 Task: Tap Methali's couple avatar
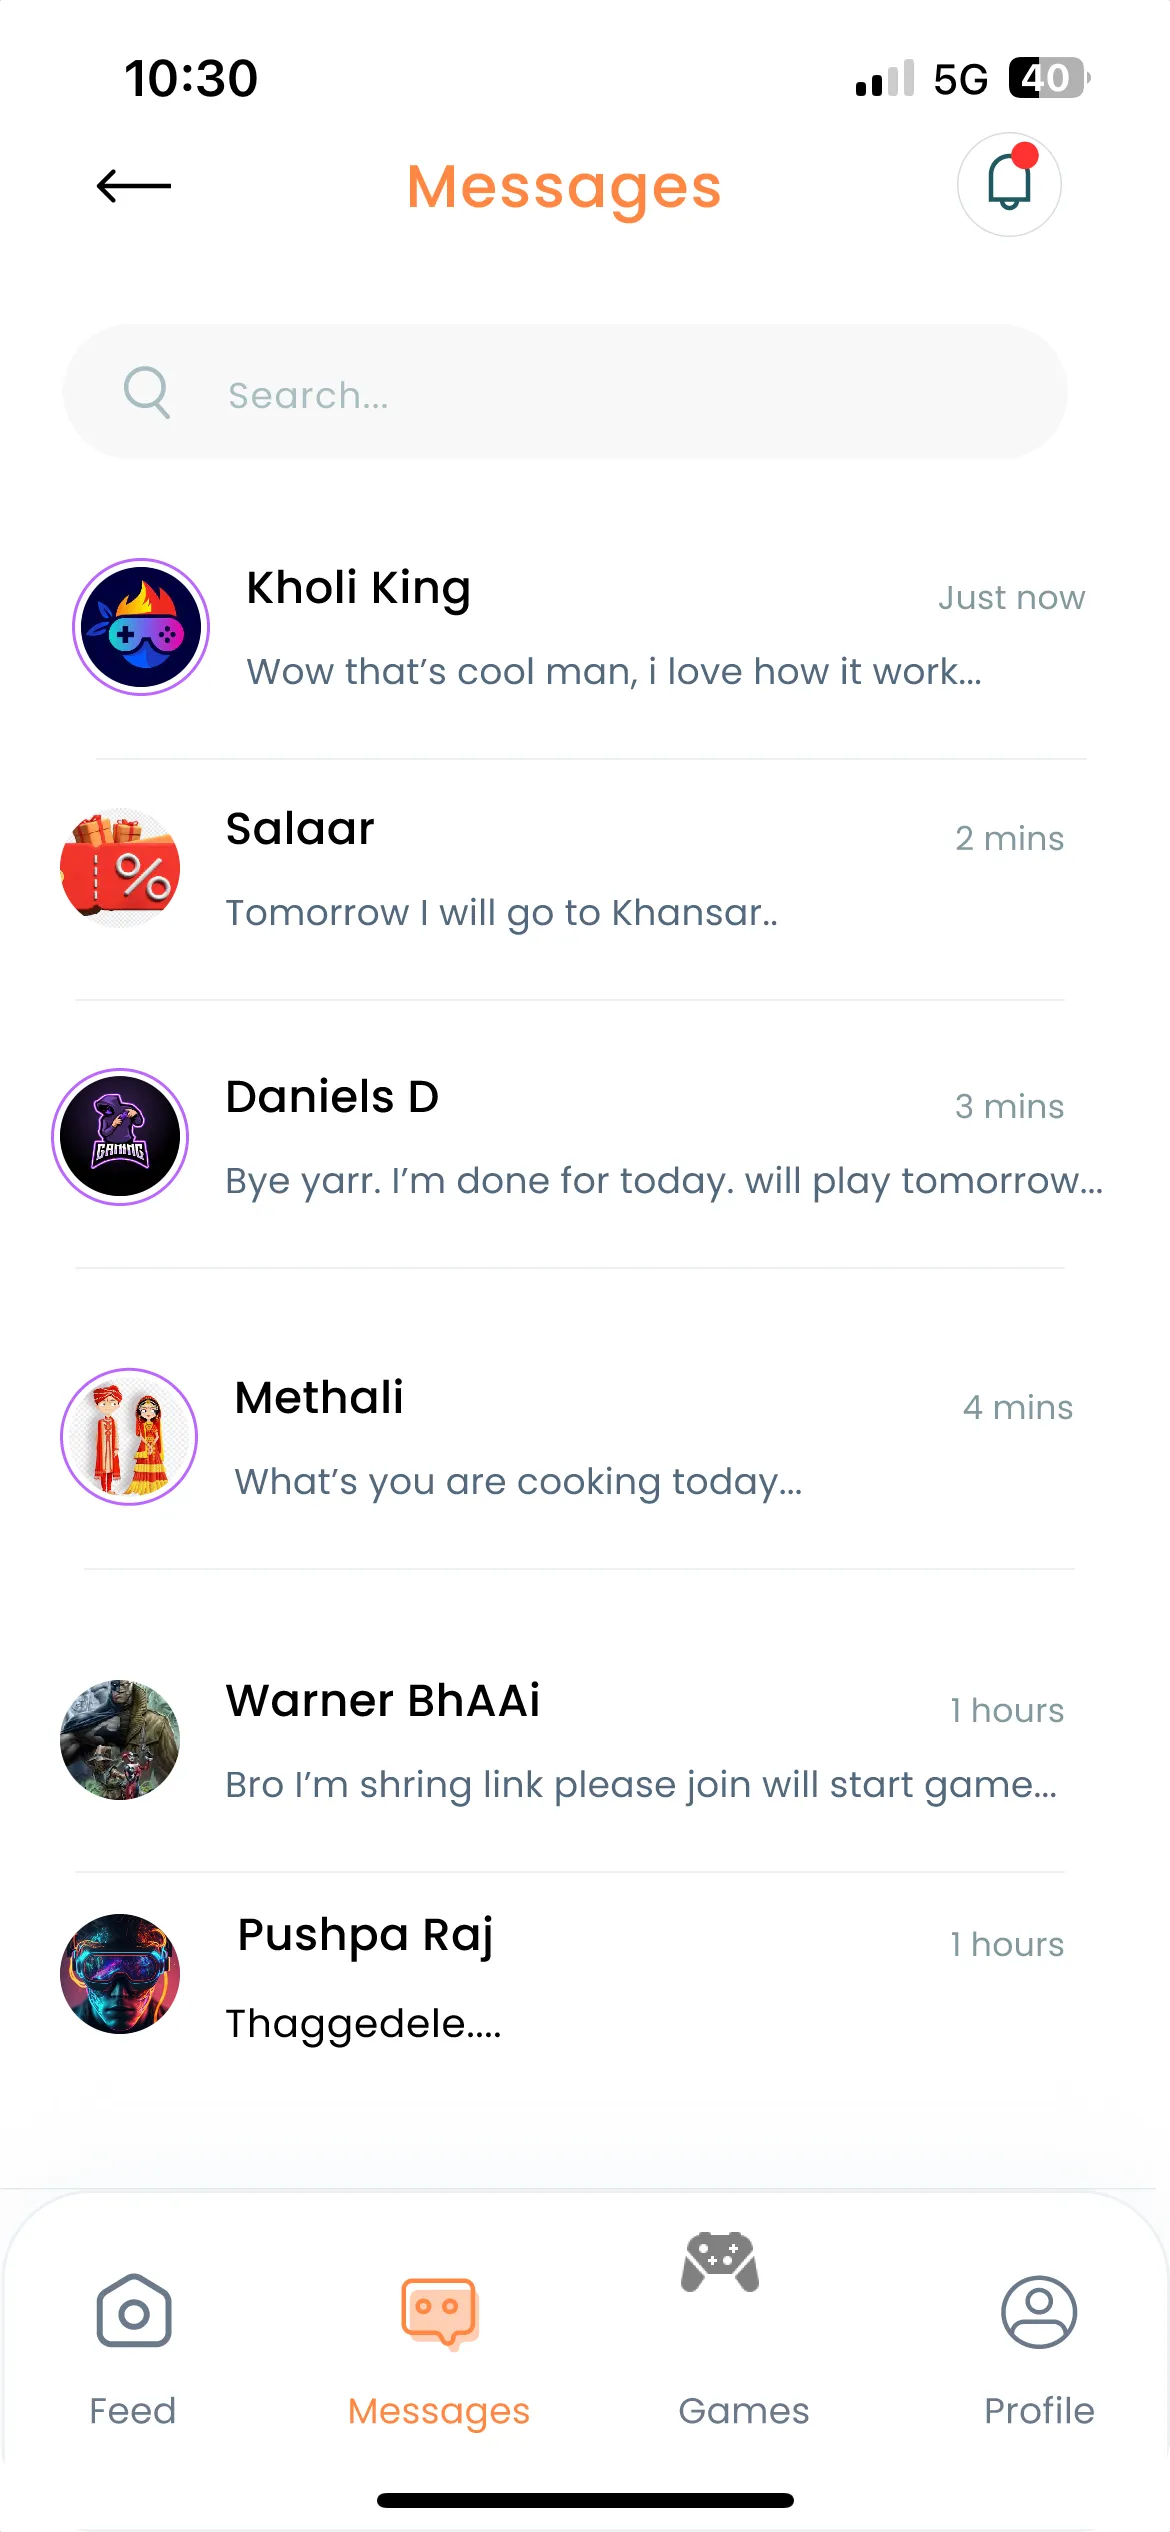[x=129, y=1437]
